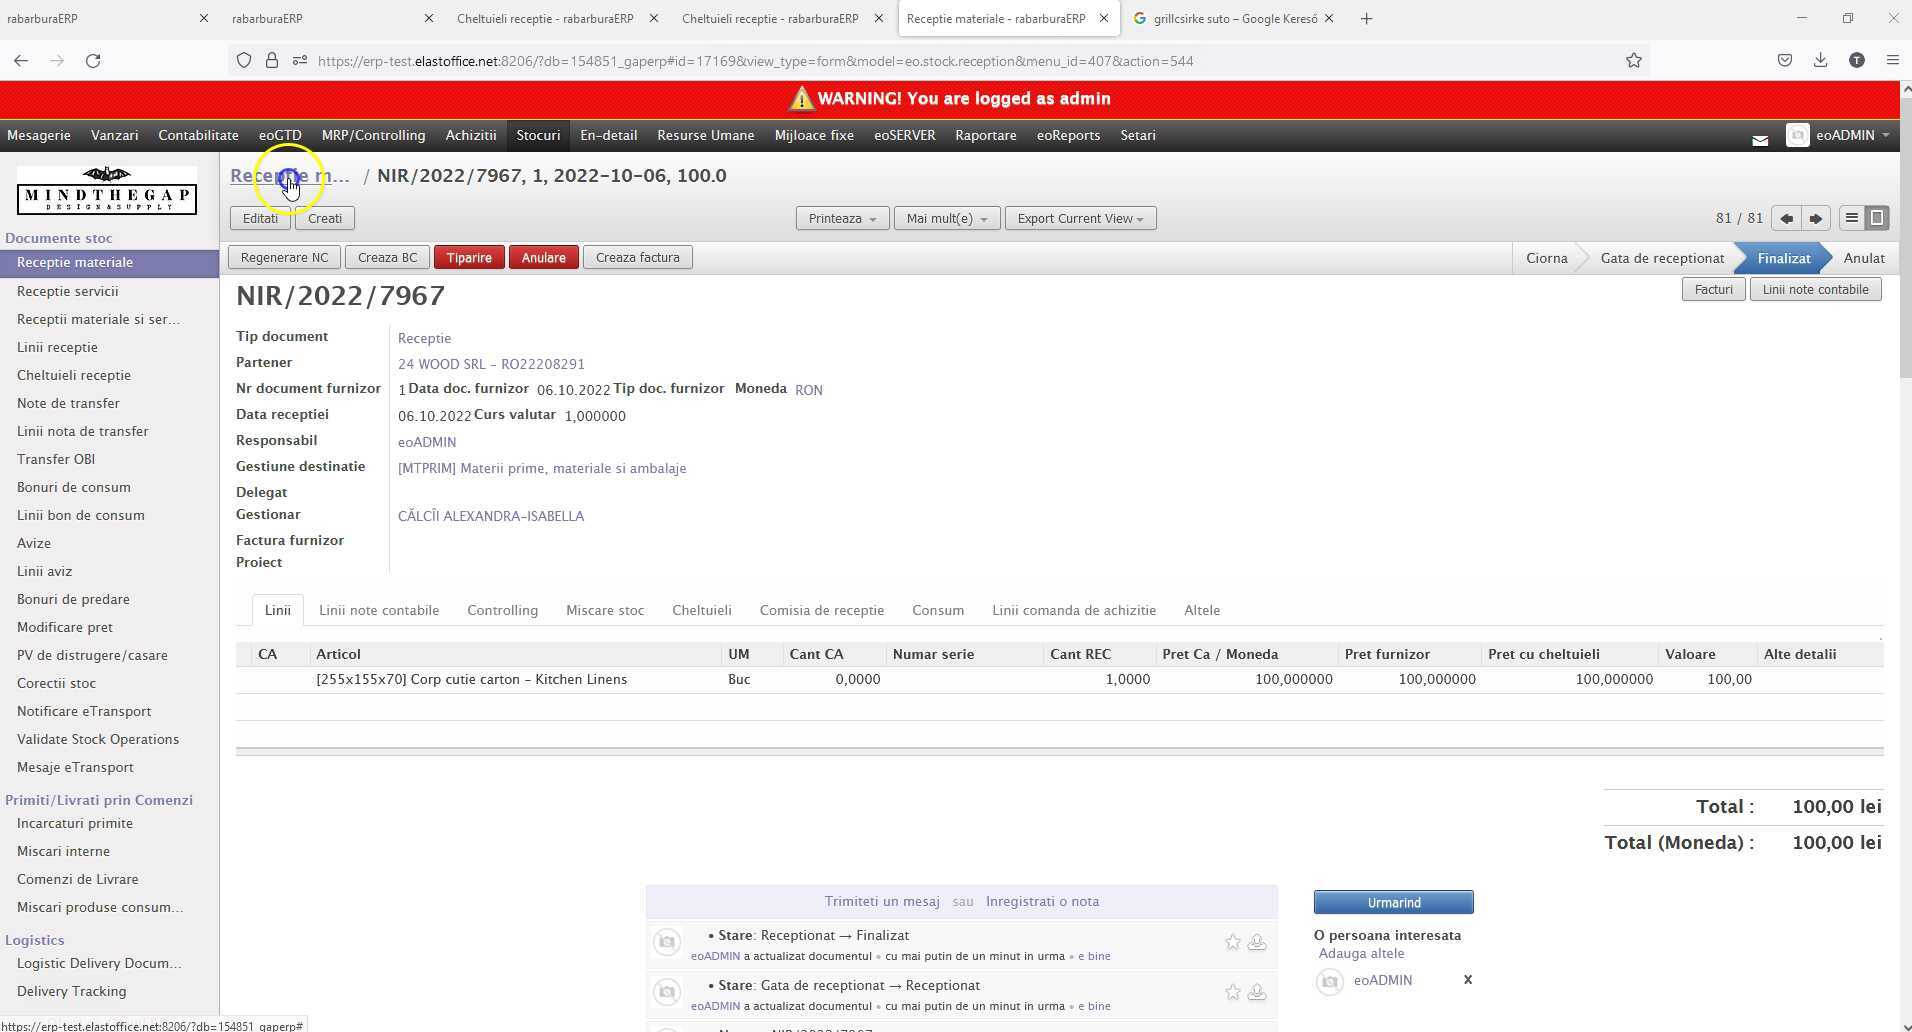Switch to form view icon
Screen dimensions: 1912x1032
tap(1877, 218)
